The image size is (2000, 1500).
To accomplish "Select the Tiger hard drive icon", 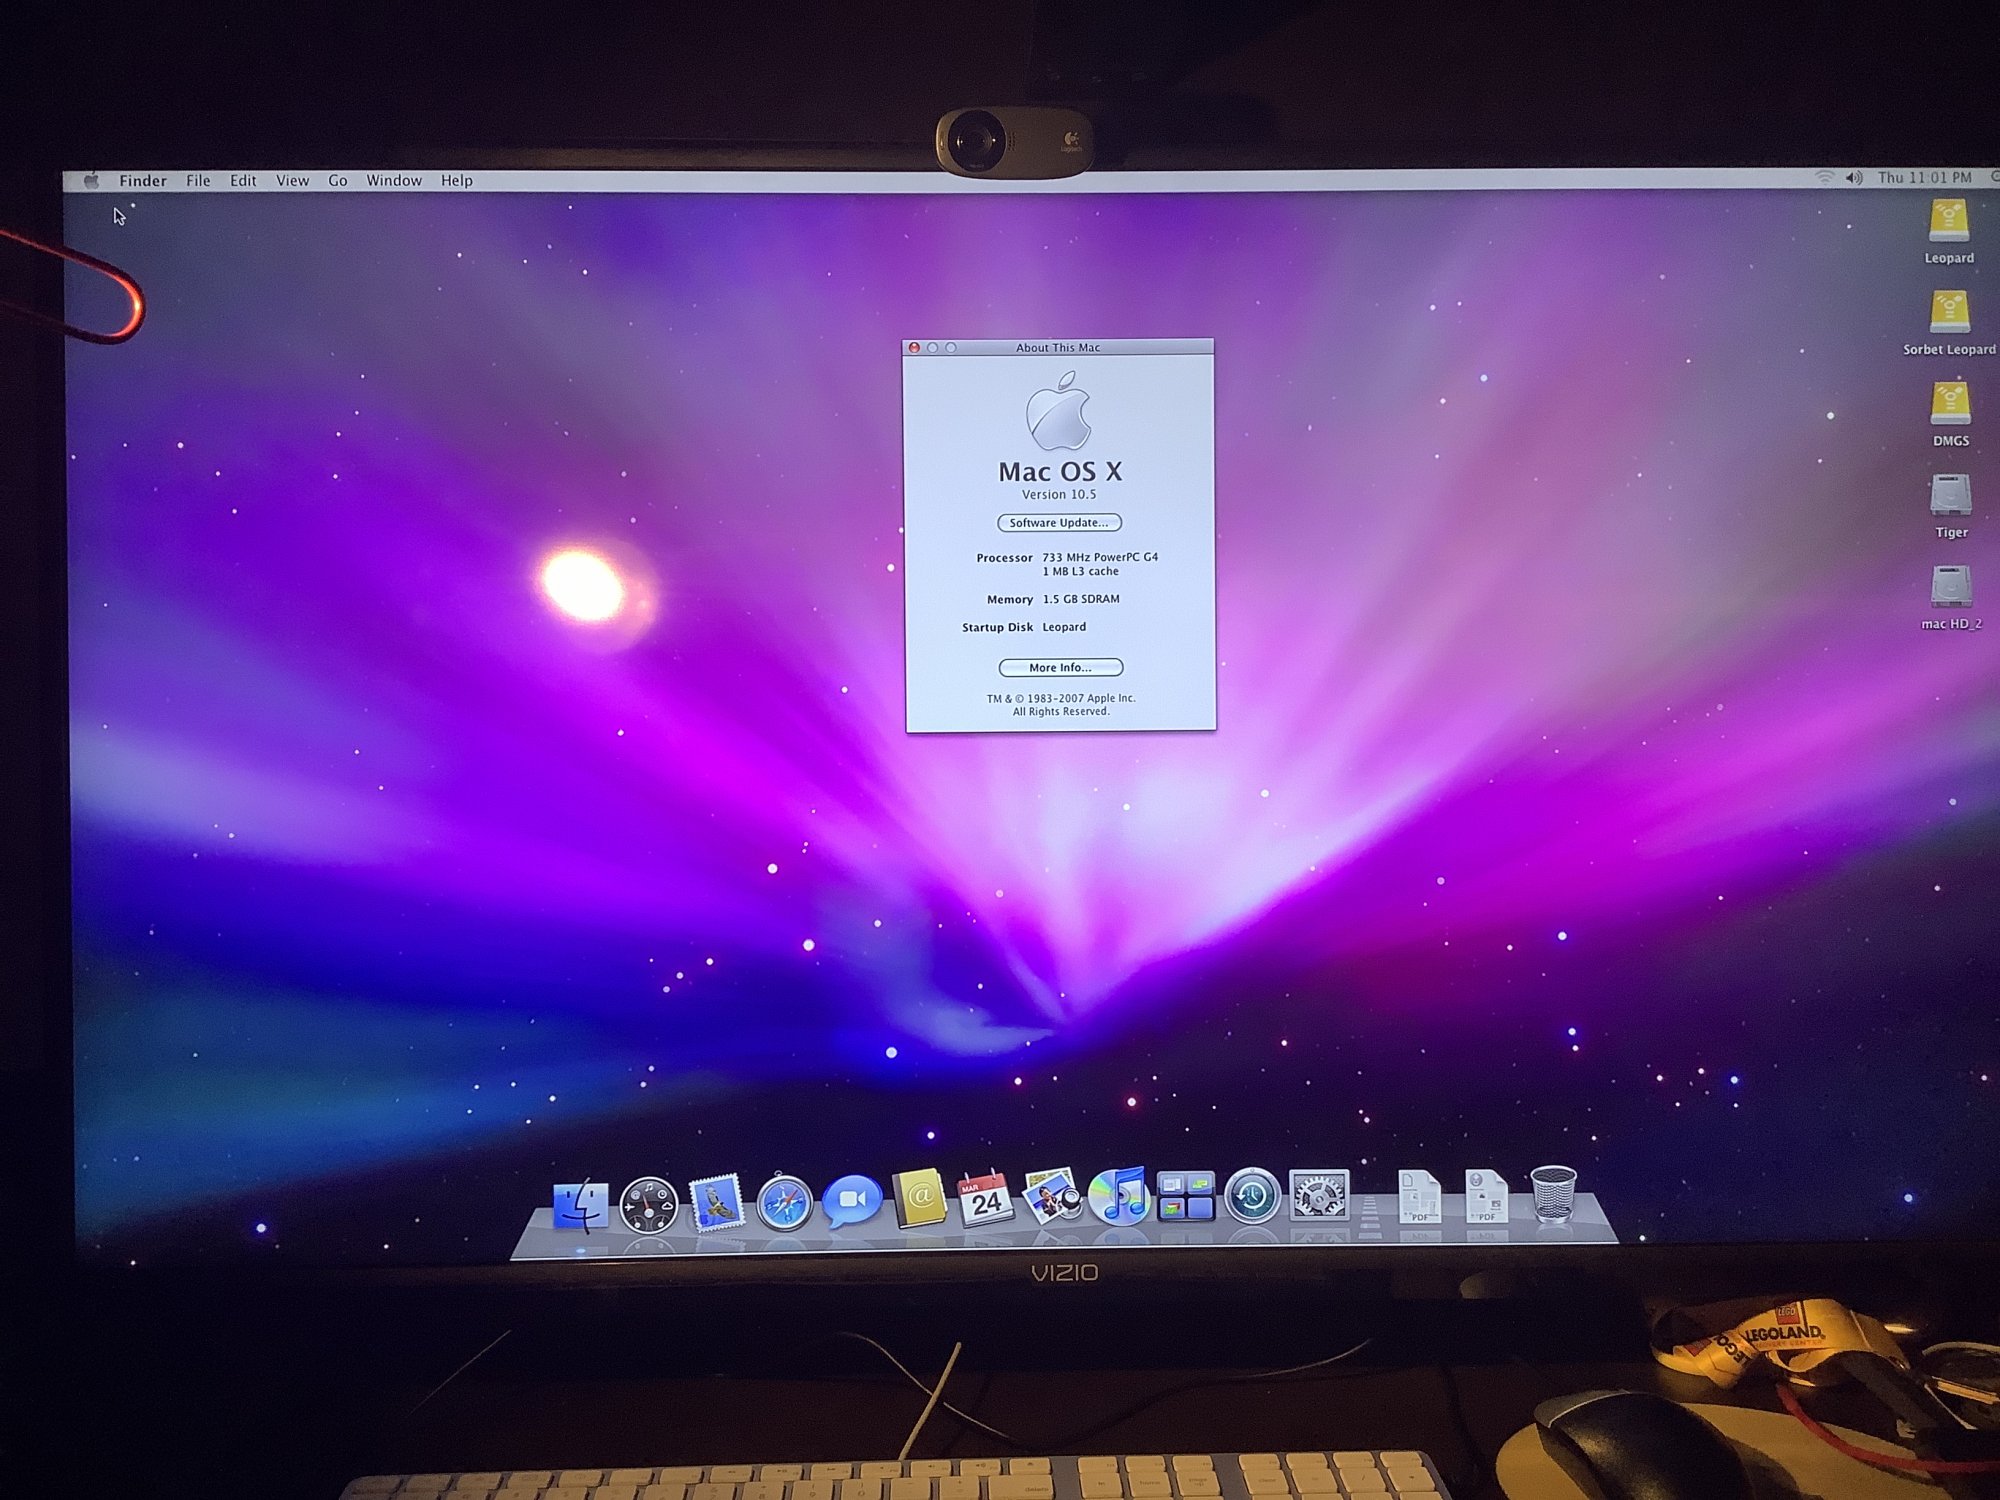I will (1950, 495).
